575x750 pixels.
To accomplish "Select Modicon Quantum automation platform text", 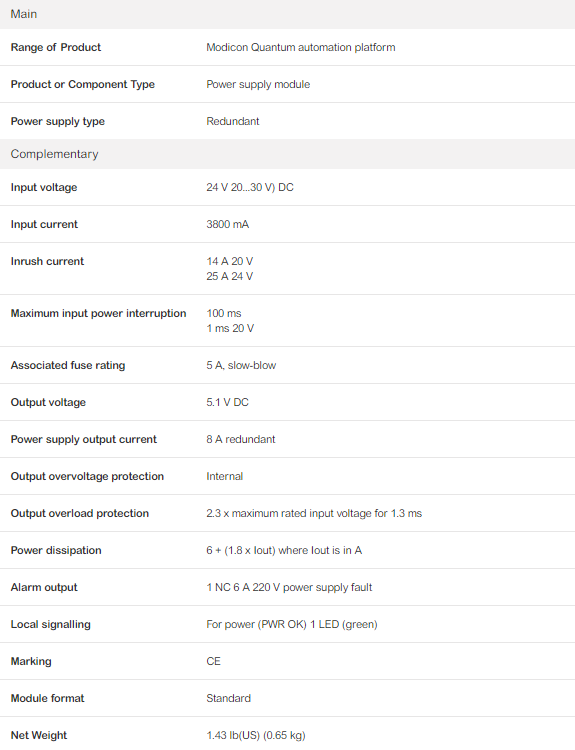I will (x=300, y=47).
